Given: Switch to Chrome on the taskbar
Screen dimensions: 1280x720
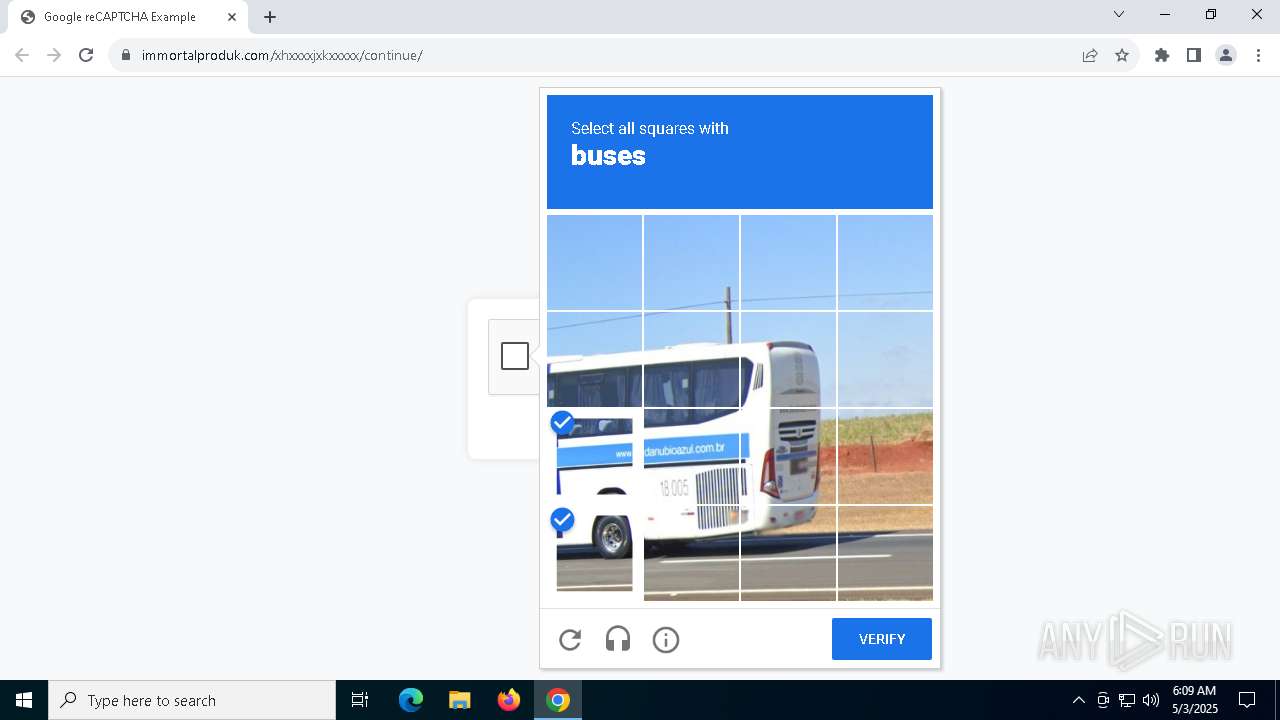Looking at the screenshot, I should (x=558, y=700).
